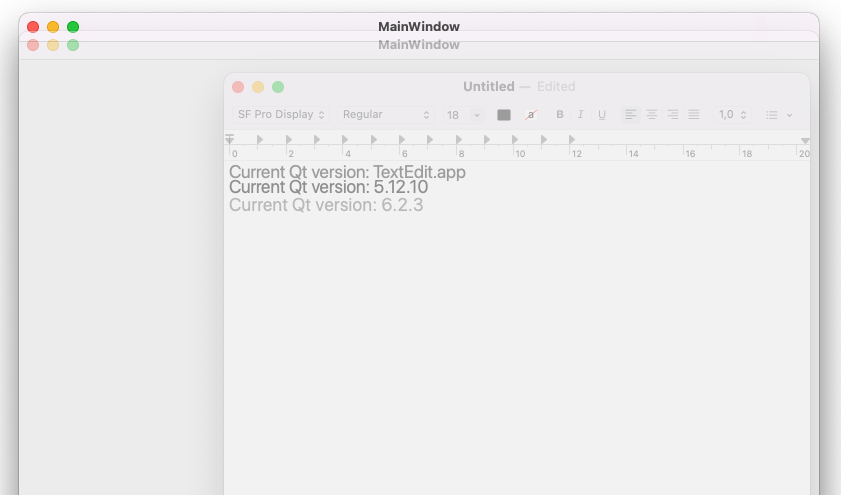Open the 1,0 line spacing dropdown
Viewport: 841px width, 495px height.
pyautogui.click(x=732, y=115)
